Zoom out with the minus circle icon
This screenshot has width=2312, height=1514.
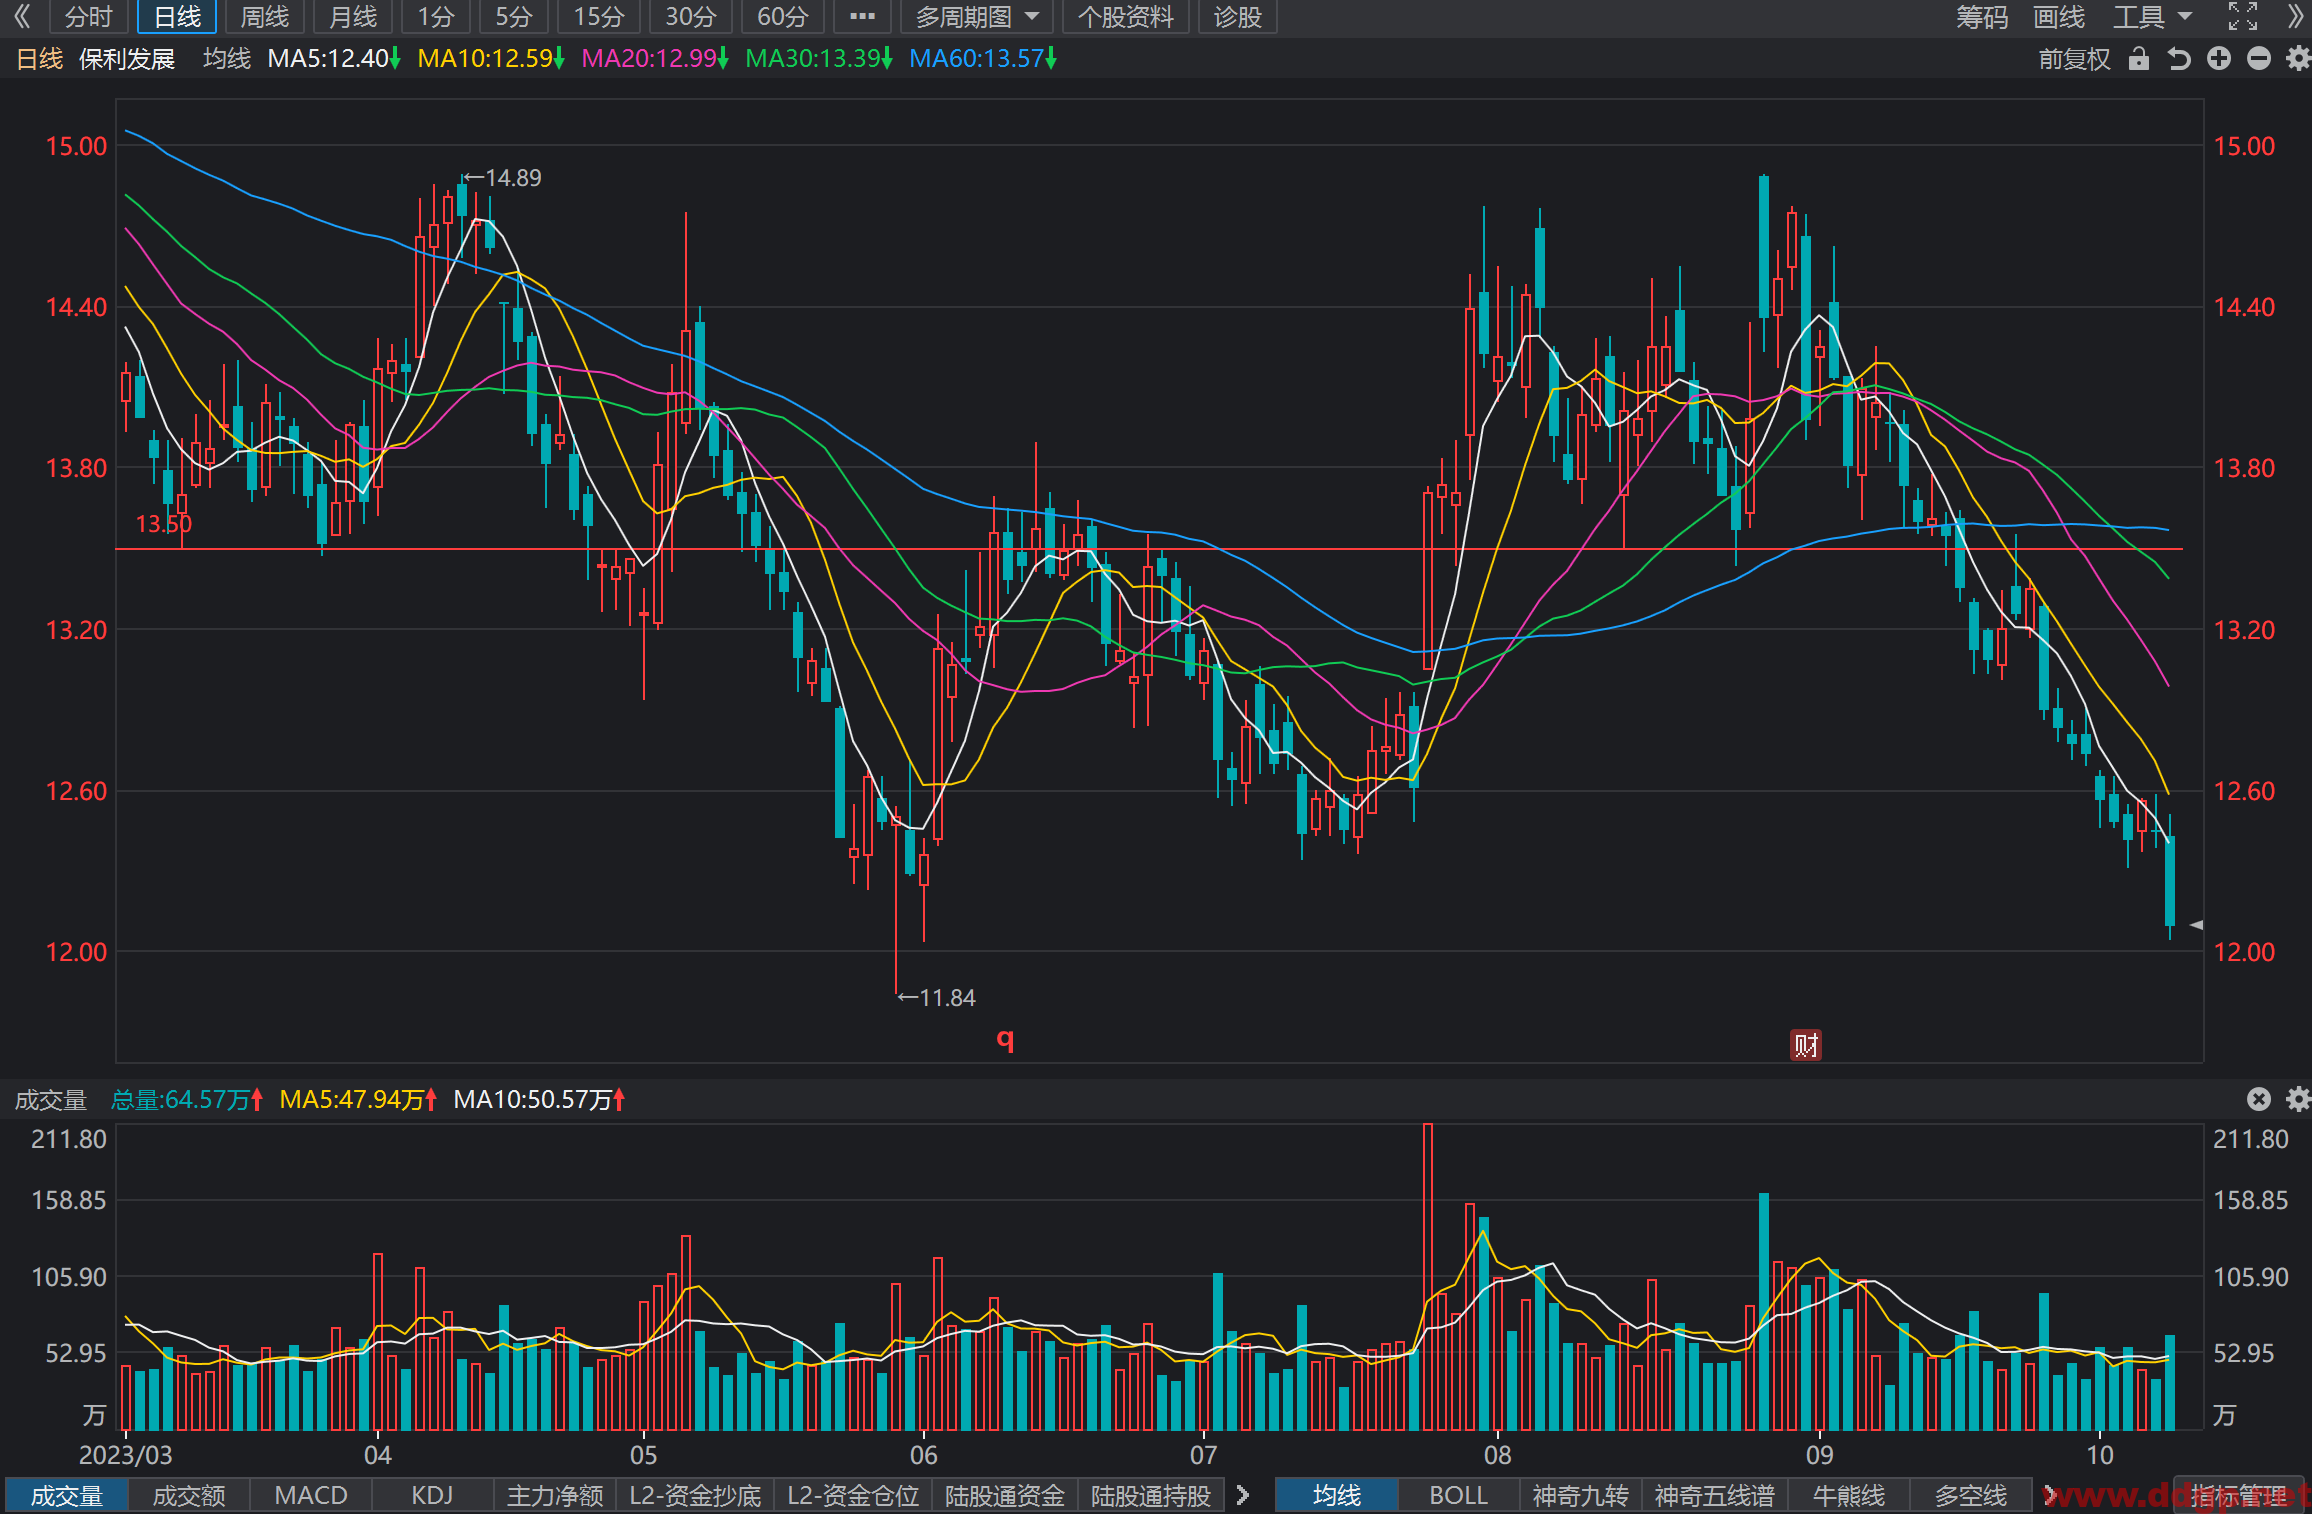click(2259, 59)
